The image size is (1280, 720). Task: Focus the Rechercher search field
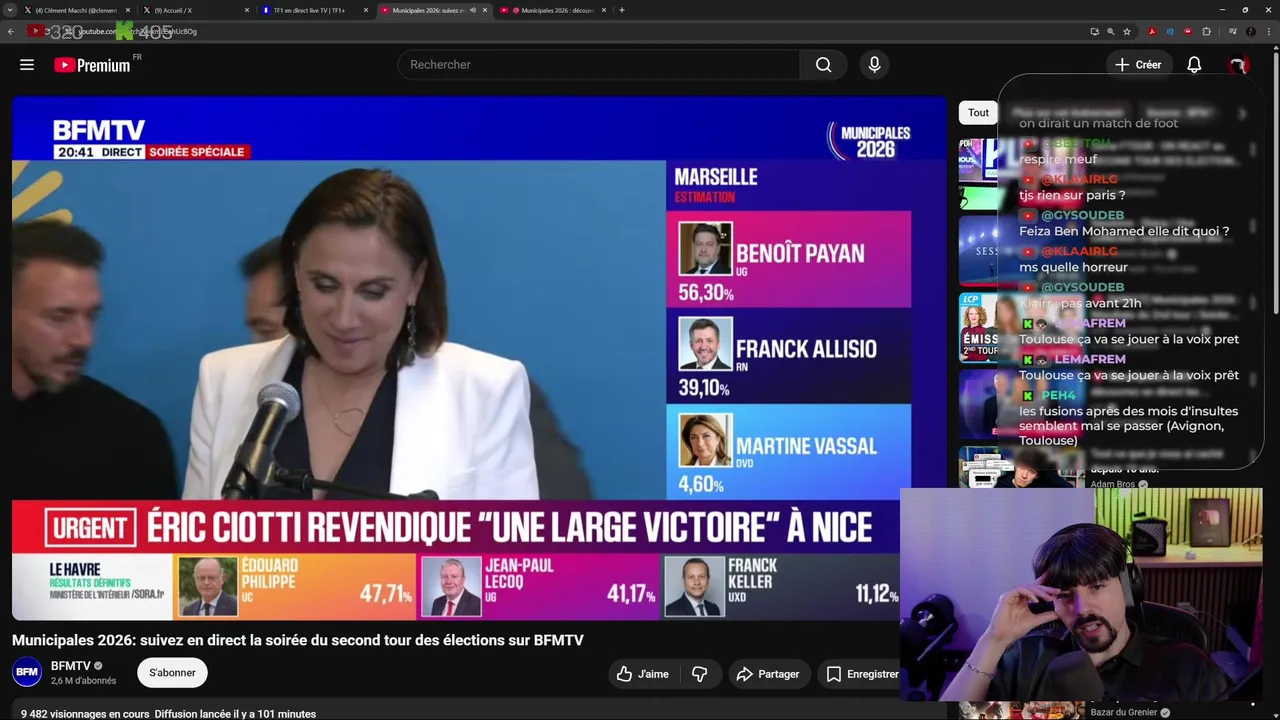tap(598, 65)
